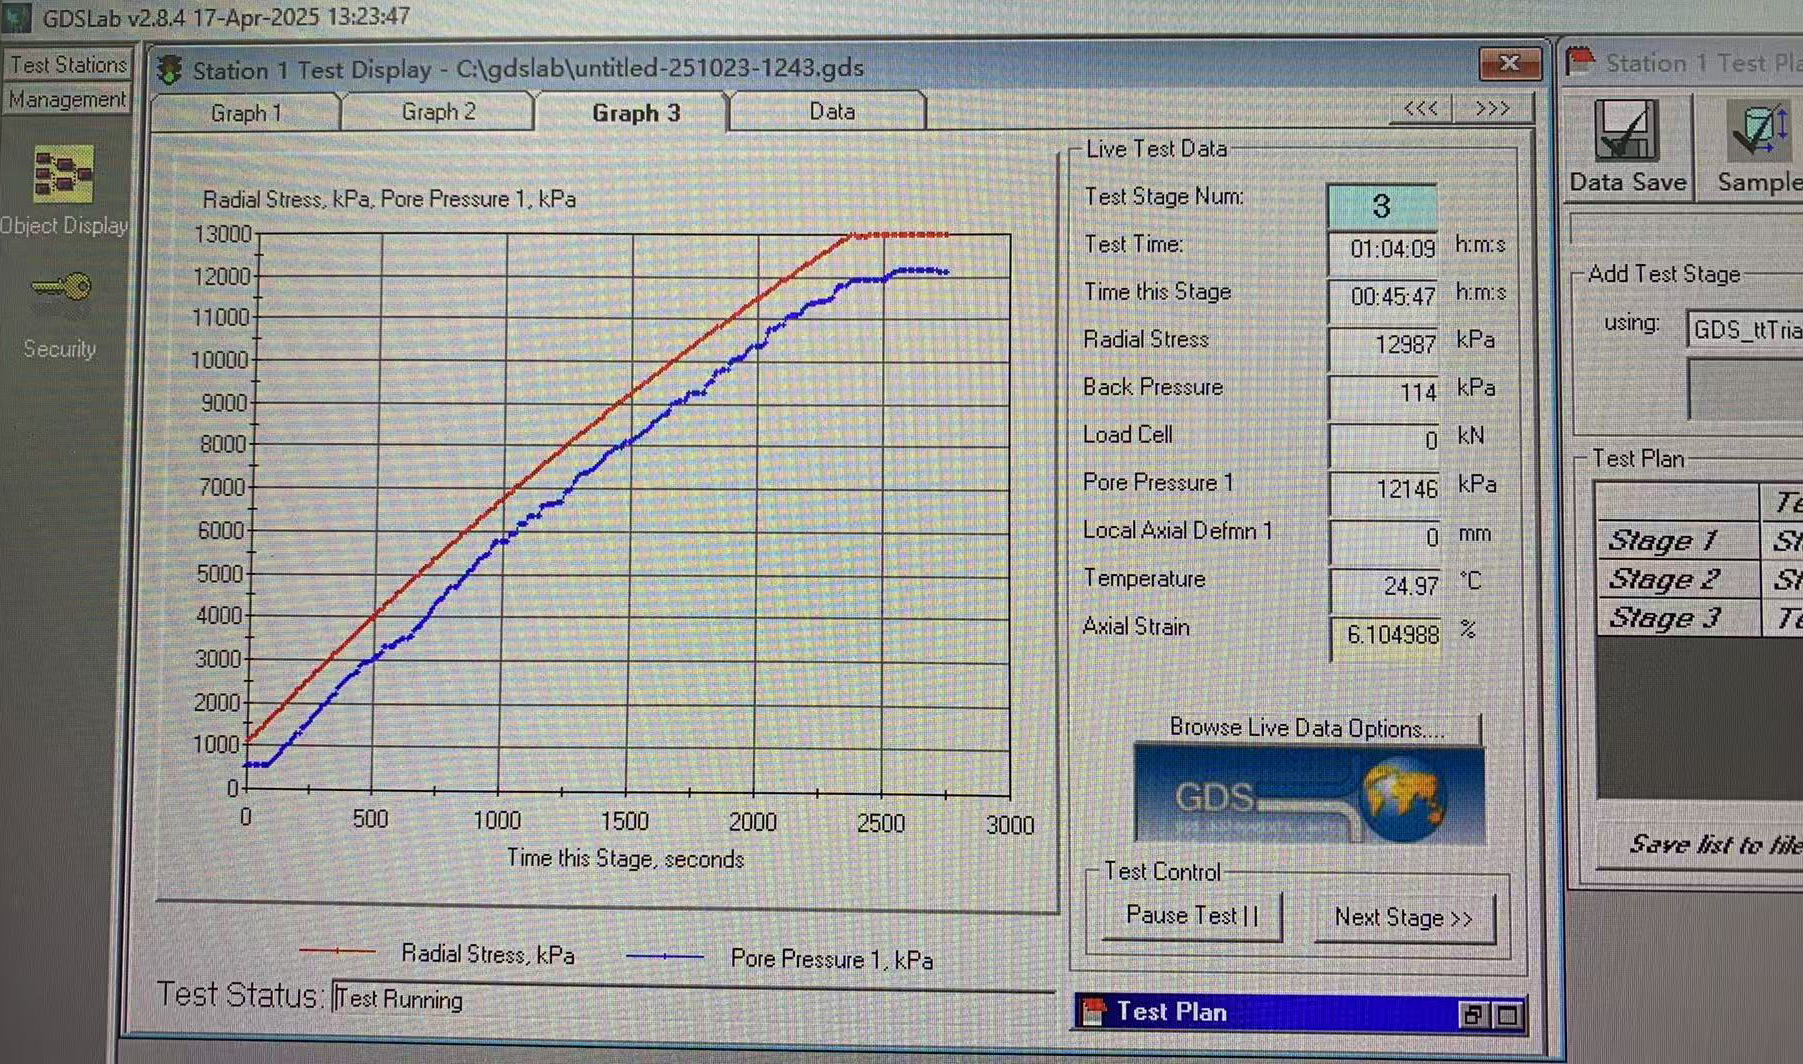
Task: Advance with the Next Stage button
Action: pyautogui.click(x=1402, y=917)
